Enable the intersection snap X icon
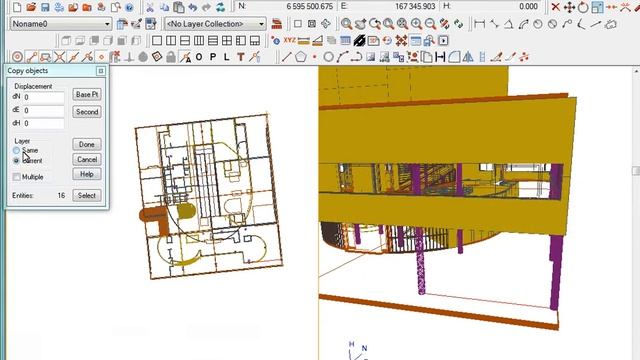The width and height of the screenshot is (640, 360). tap(60, 57)
